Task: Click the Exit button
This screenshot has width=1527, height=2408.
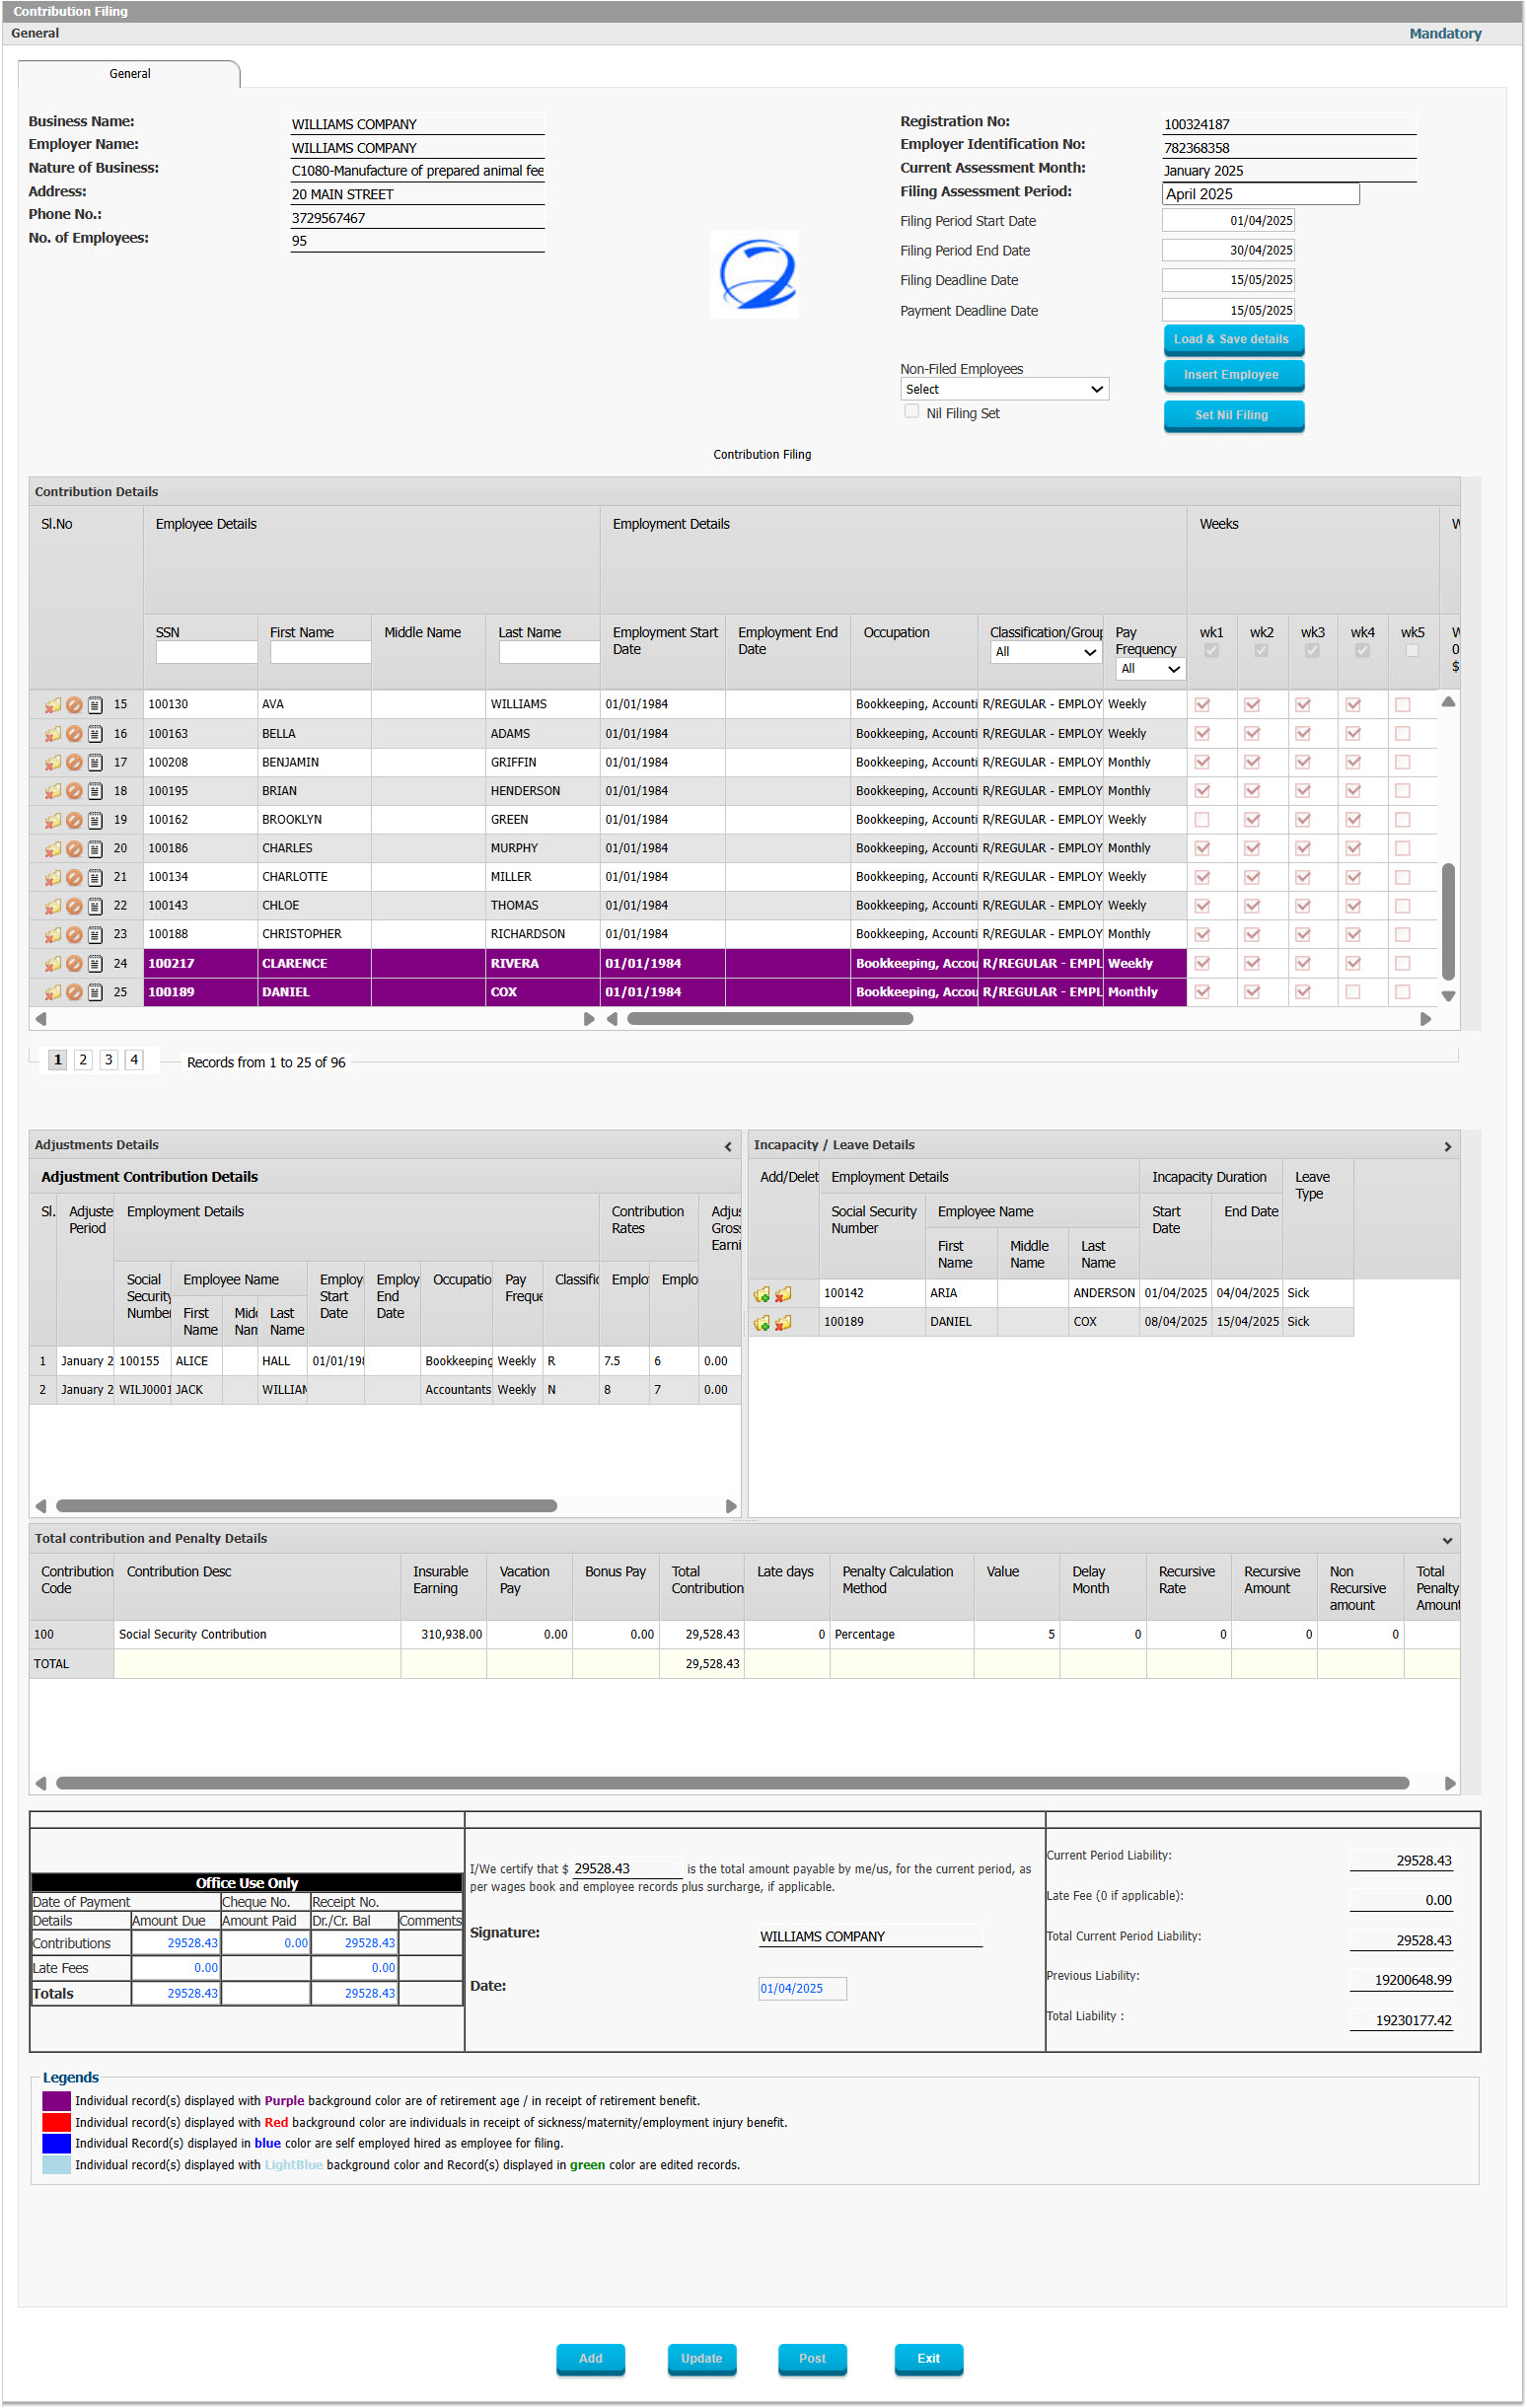Action: [x=929, y=2359]
